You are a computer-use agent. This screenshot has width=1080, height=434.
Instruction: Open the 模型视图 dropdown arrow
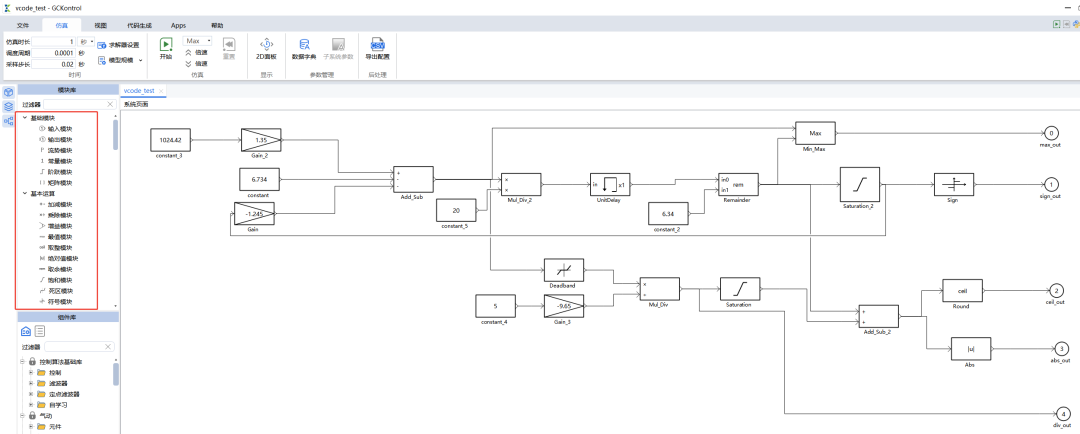pos(140,60)
